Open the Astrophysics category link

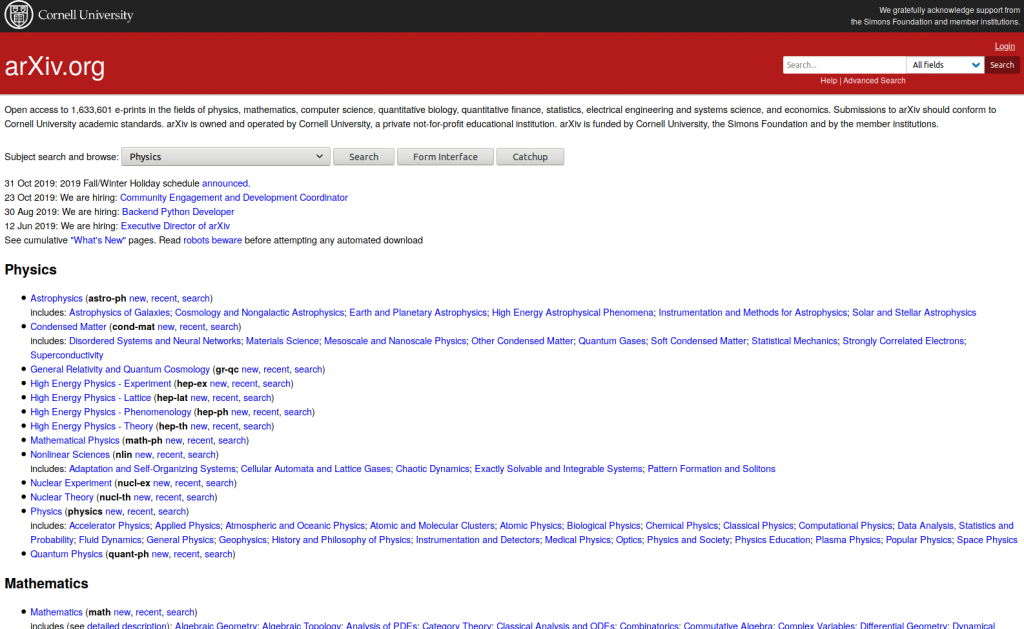coord(56,298)
